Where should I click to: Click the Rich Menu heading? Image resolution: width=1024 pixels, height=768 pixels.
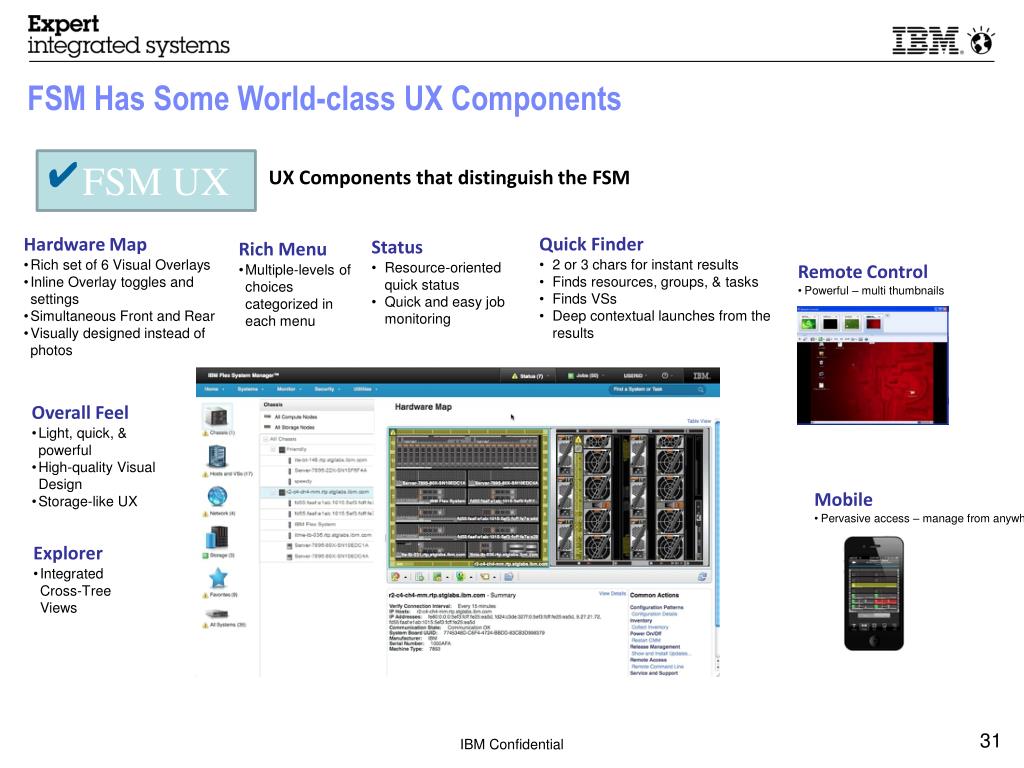[x=283, y=249]
